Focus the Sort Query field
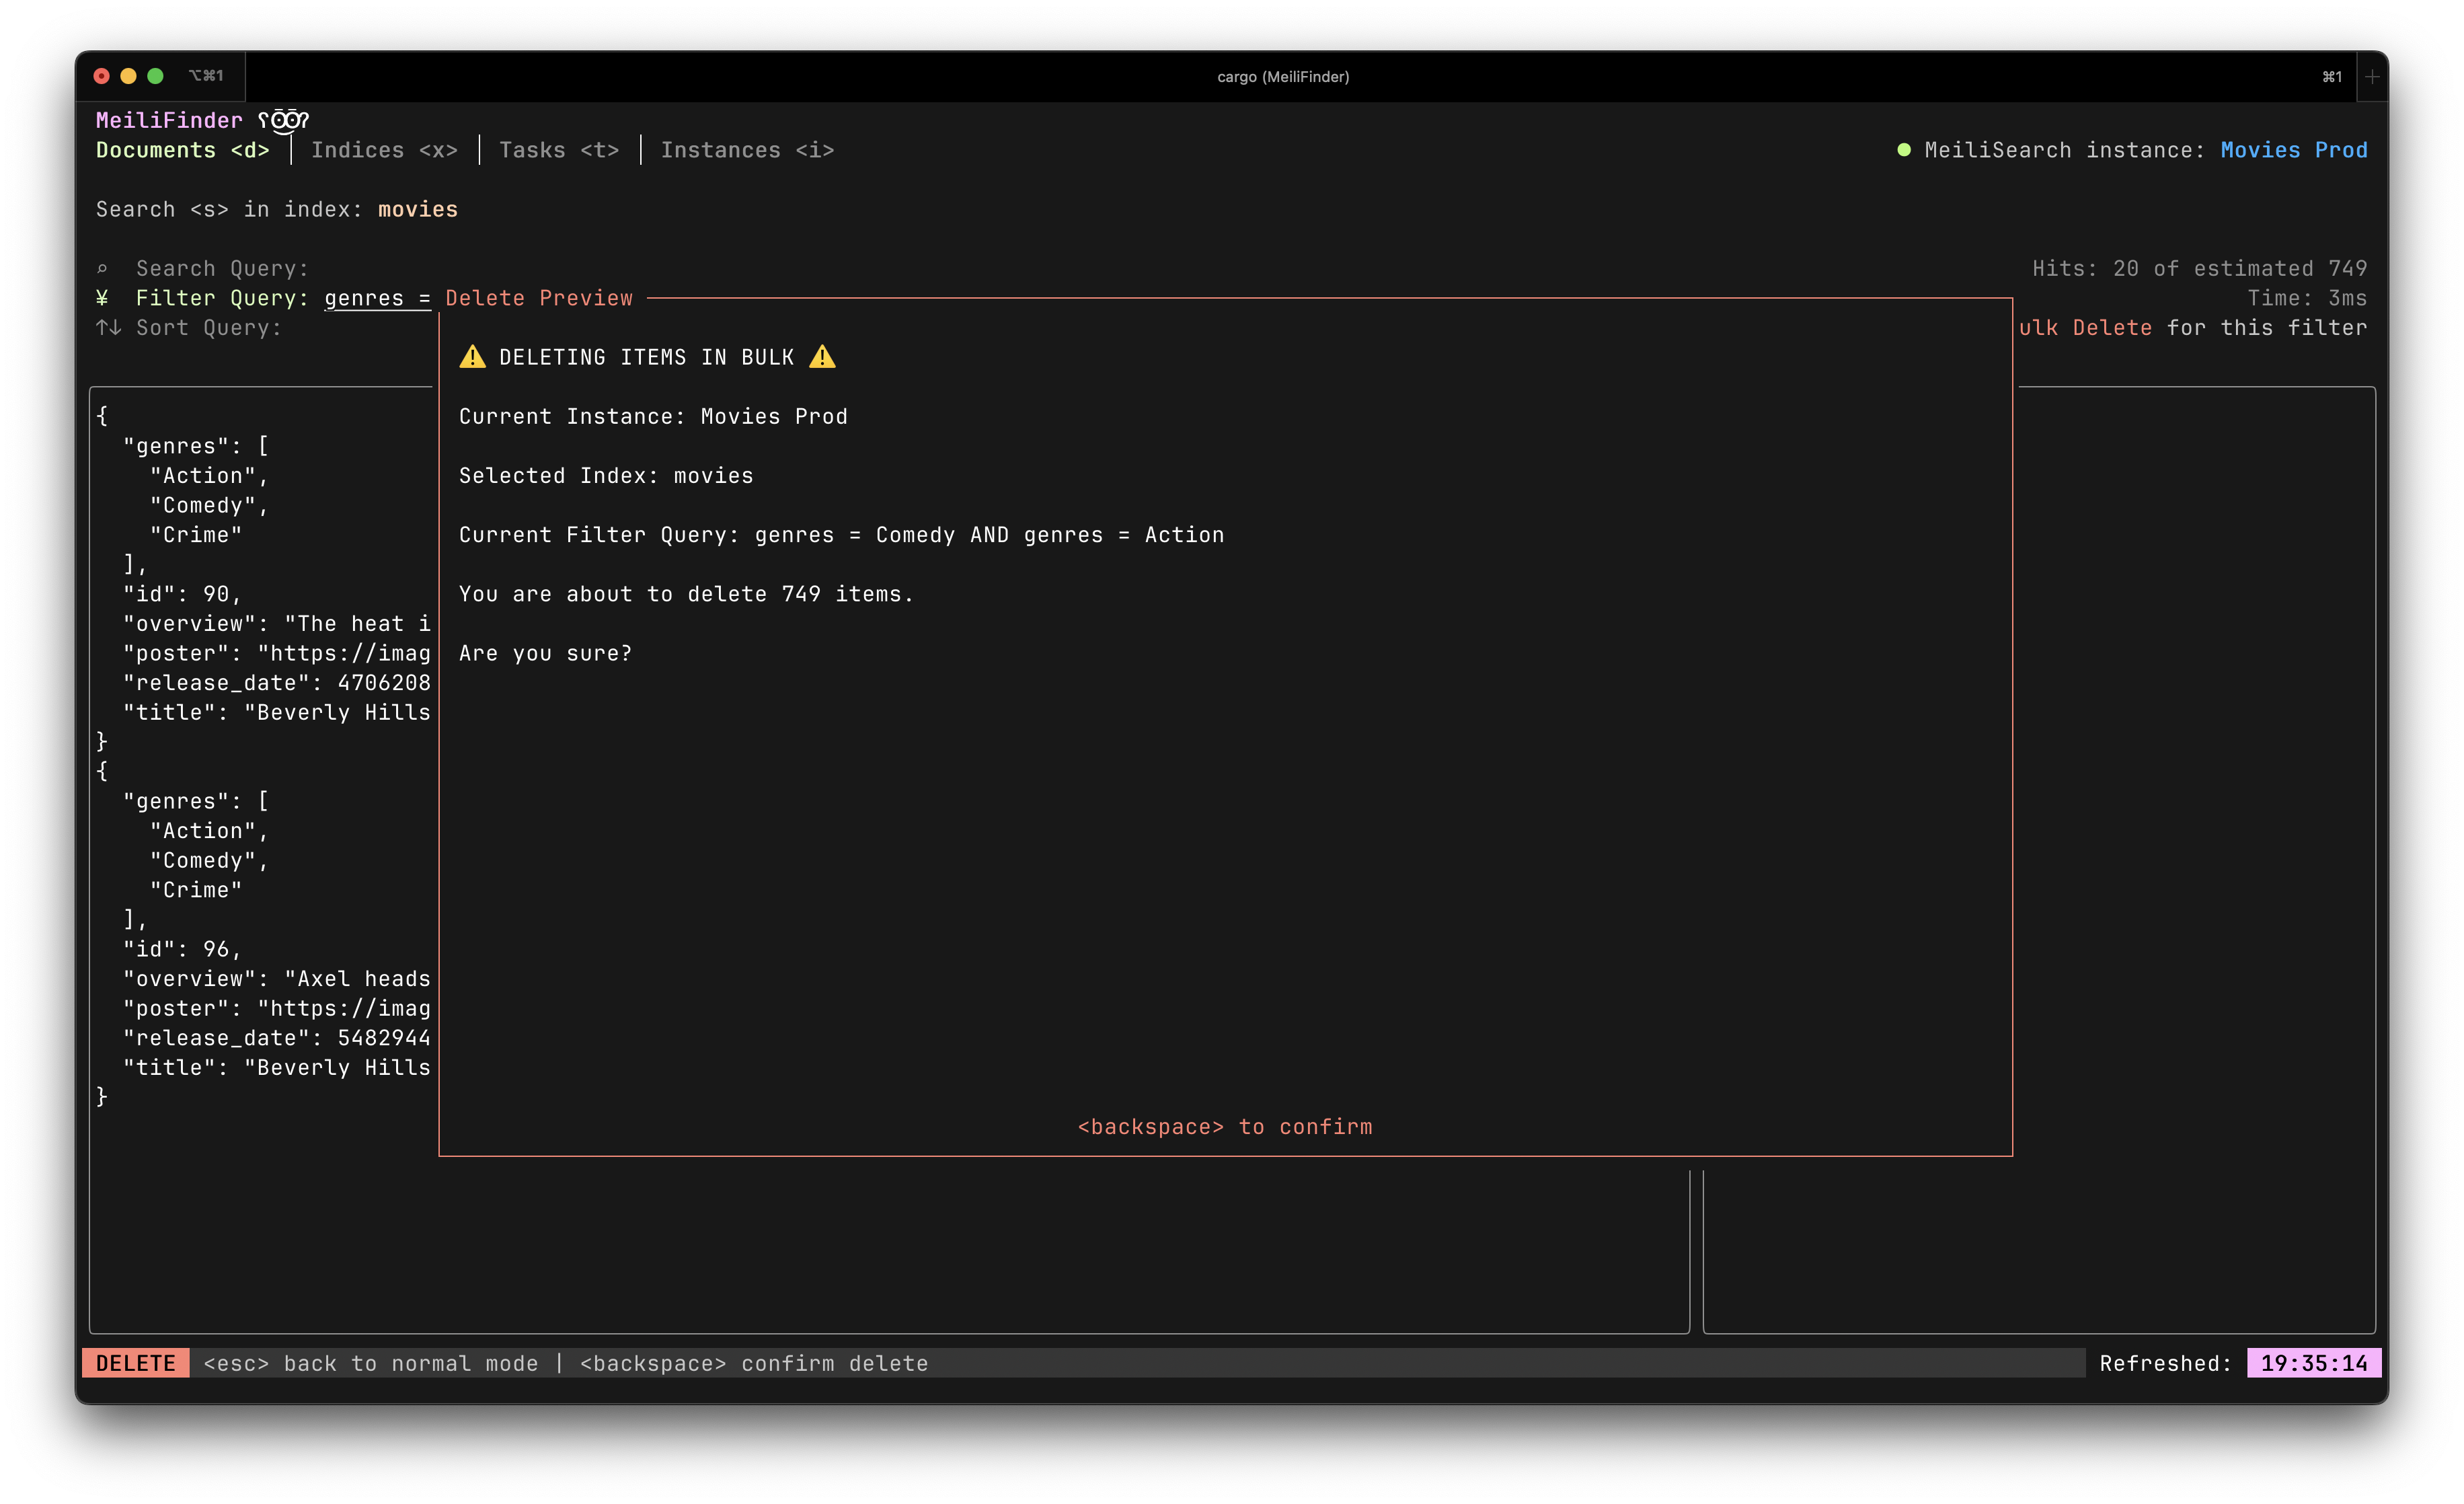 [209, 328]
